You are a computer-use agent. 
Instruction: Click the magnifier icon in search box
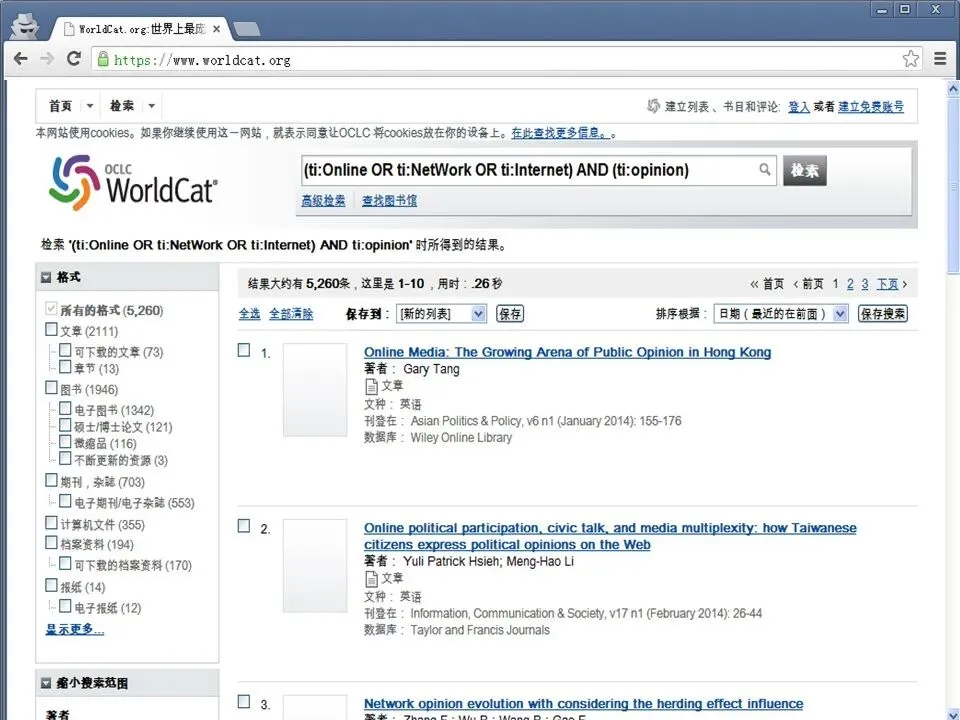(765, 169)
